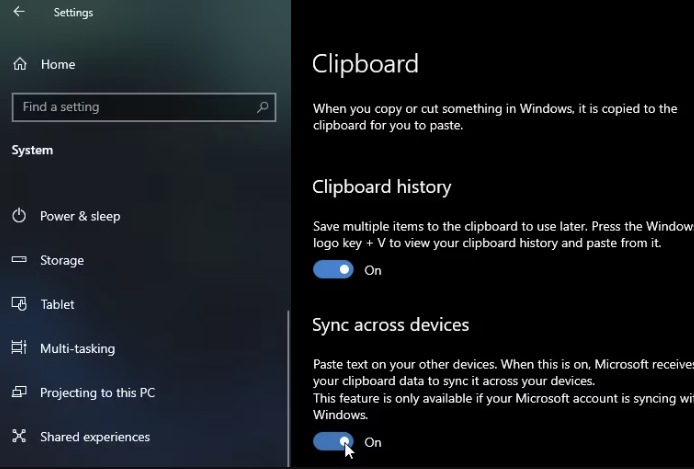Open Multi-tasking settings
This screenshot has width=694, height=469.
pos(77,348)
